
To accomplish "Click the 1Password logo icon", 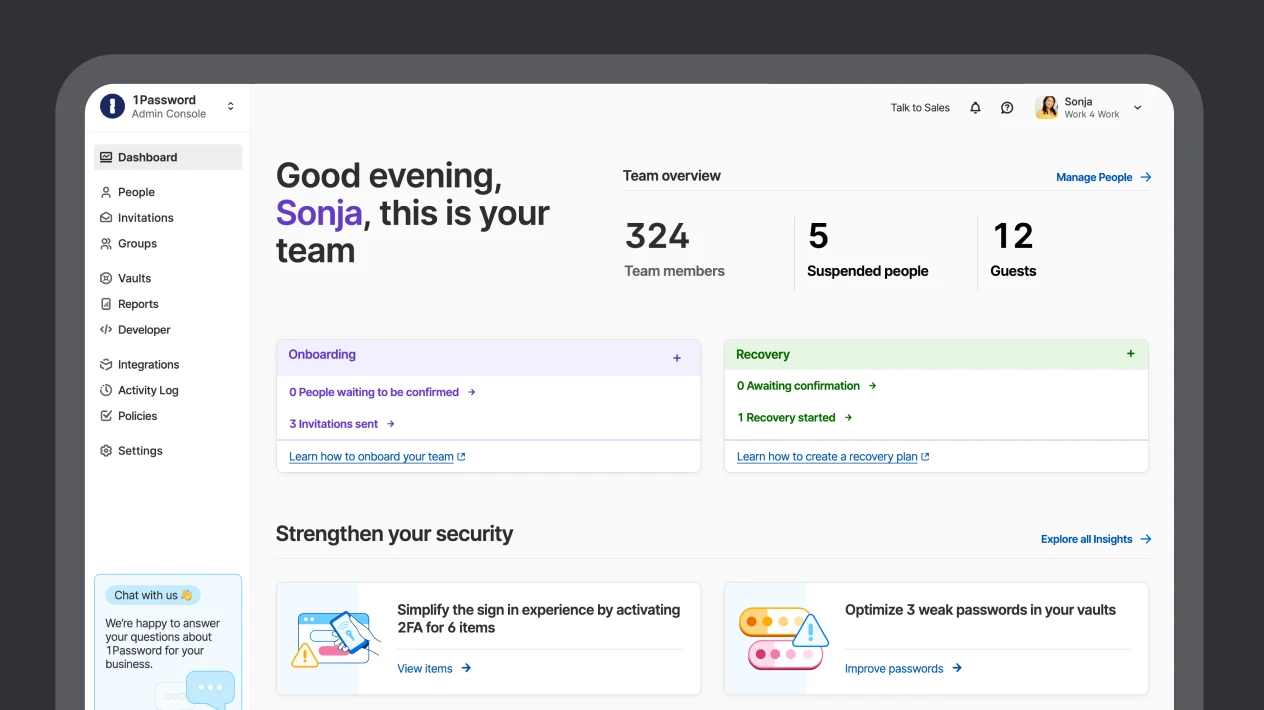I will pyautogui.click(x=112, y=106).
